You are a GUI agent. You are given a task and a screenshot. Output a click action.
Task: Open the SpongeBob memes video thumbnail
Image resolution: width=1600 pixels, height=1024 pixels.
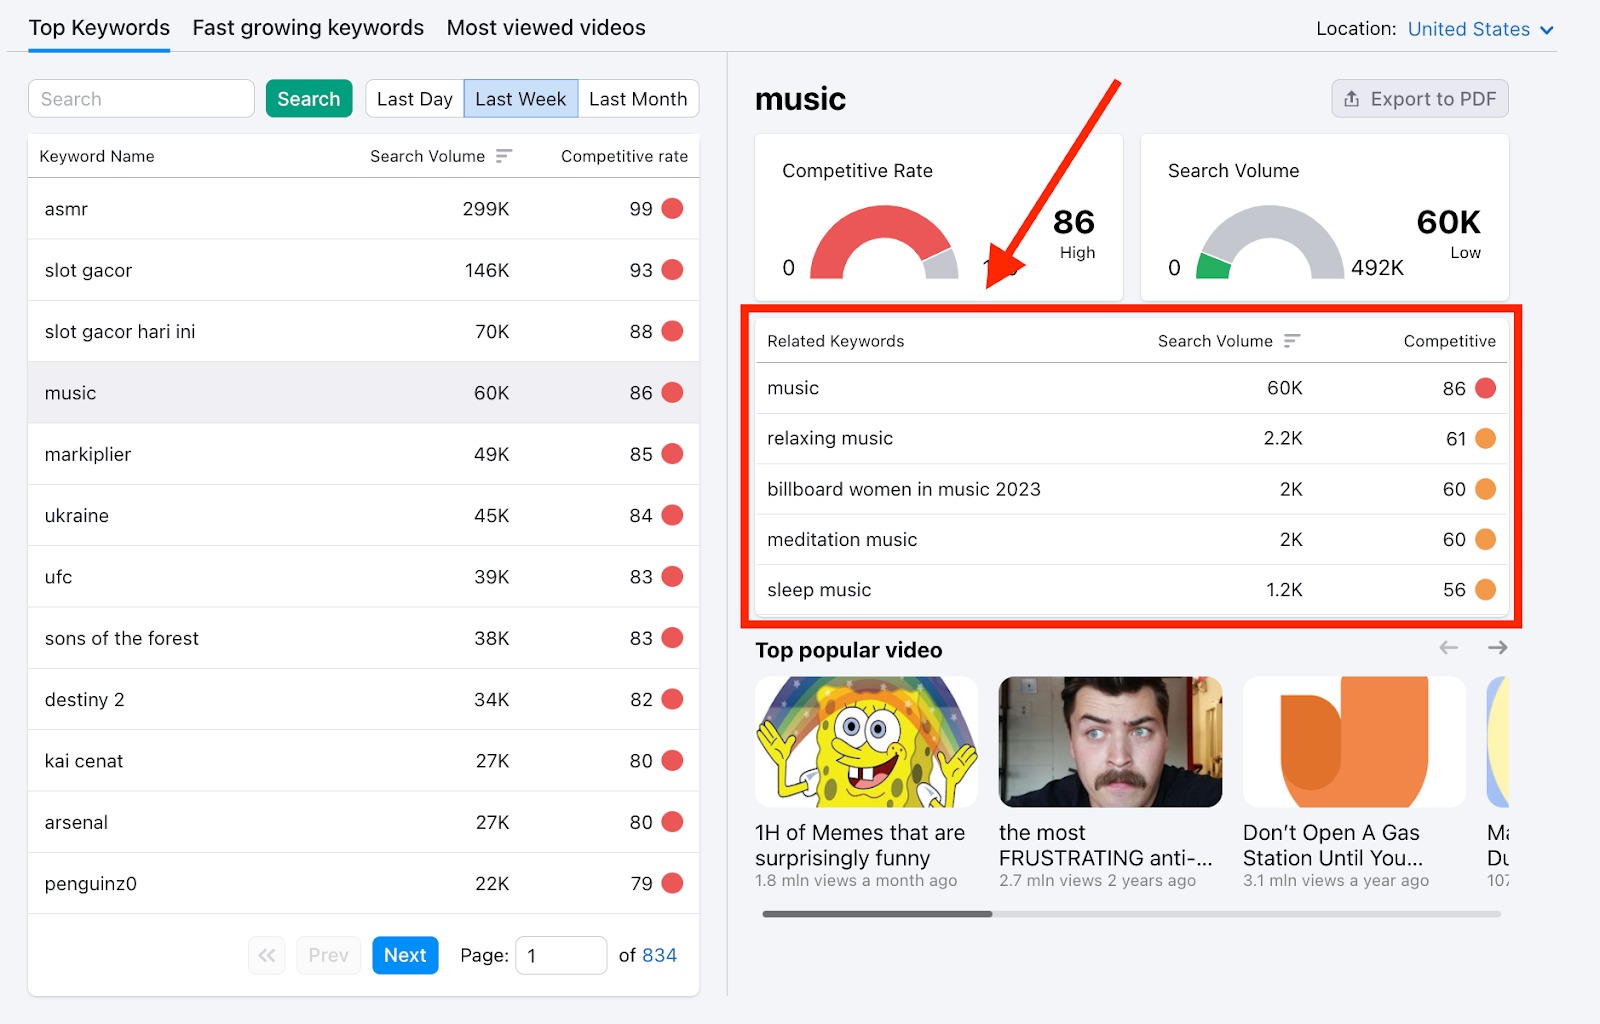click(866, 741)
